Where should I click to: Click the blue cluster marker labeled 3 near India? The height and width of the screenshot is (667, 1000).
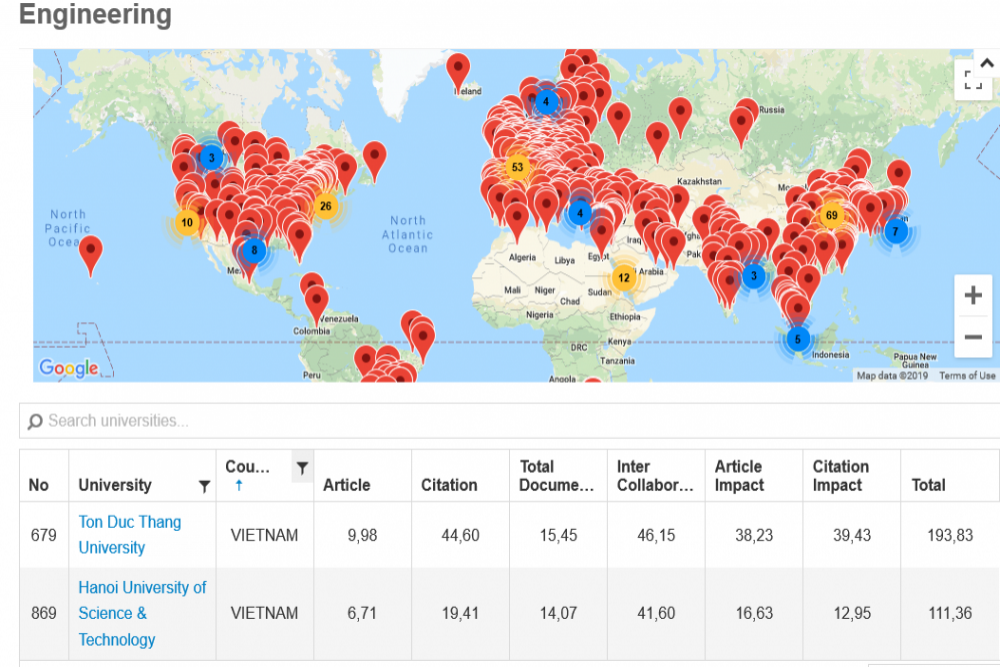(x=753, y=276)
